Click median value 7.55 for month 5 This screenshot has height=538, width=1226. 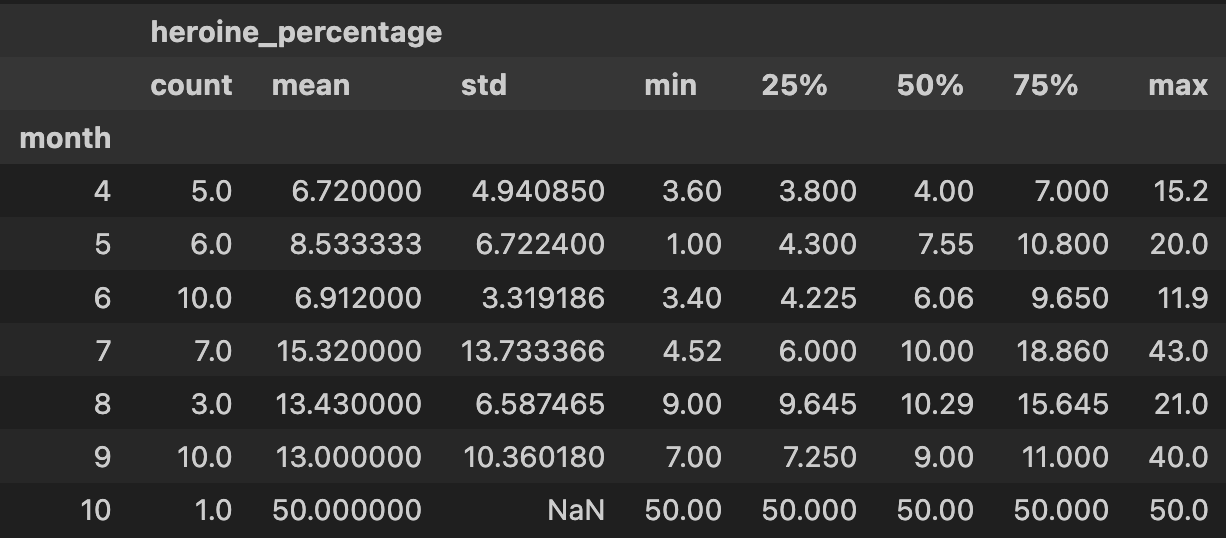943,244
